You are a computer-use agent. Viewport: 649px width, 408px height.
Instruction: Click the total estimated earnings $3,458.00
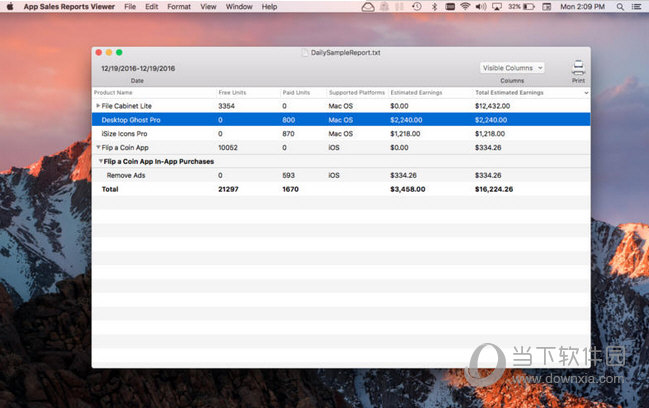click(x=408, y=189)
